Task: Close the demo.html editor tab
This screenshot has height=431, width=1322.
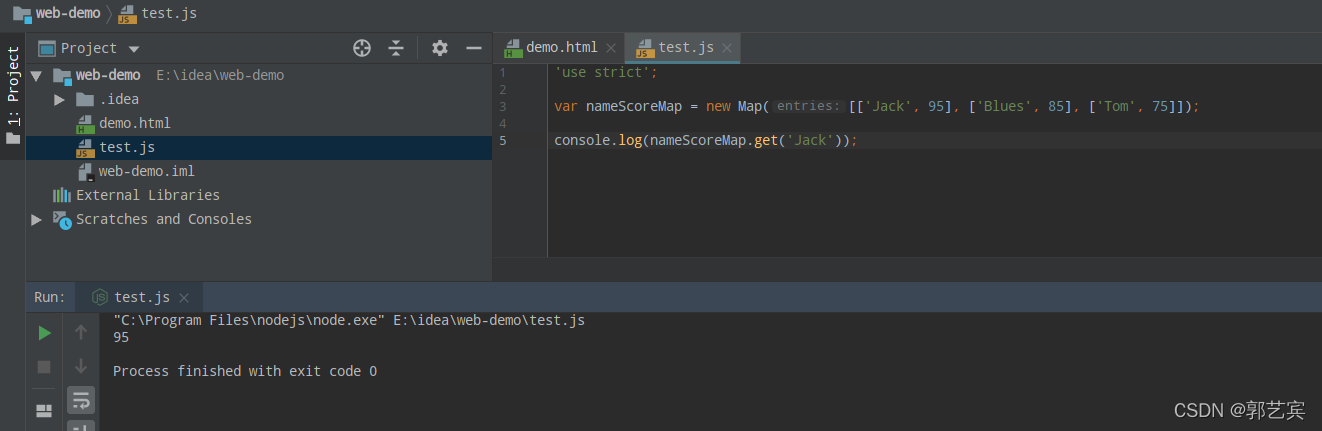Action: tap(611, 48)
